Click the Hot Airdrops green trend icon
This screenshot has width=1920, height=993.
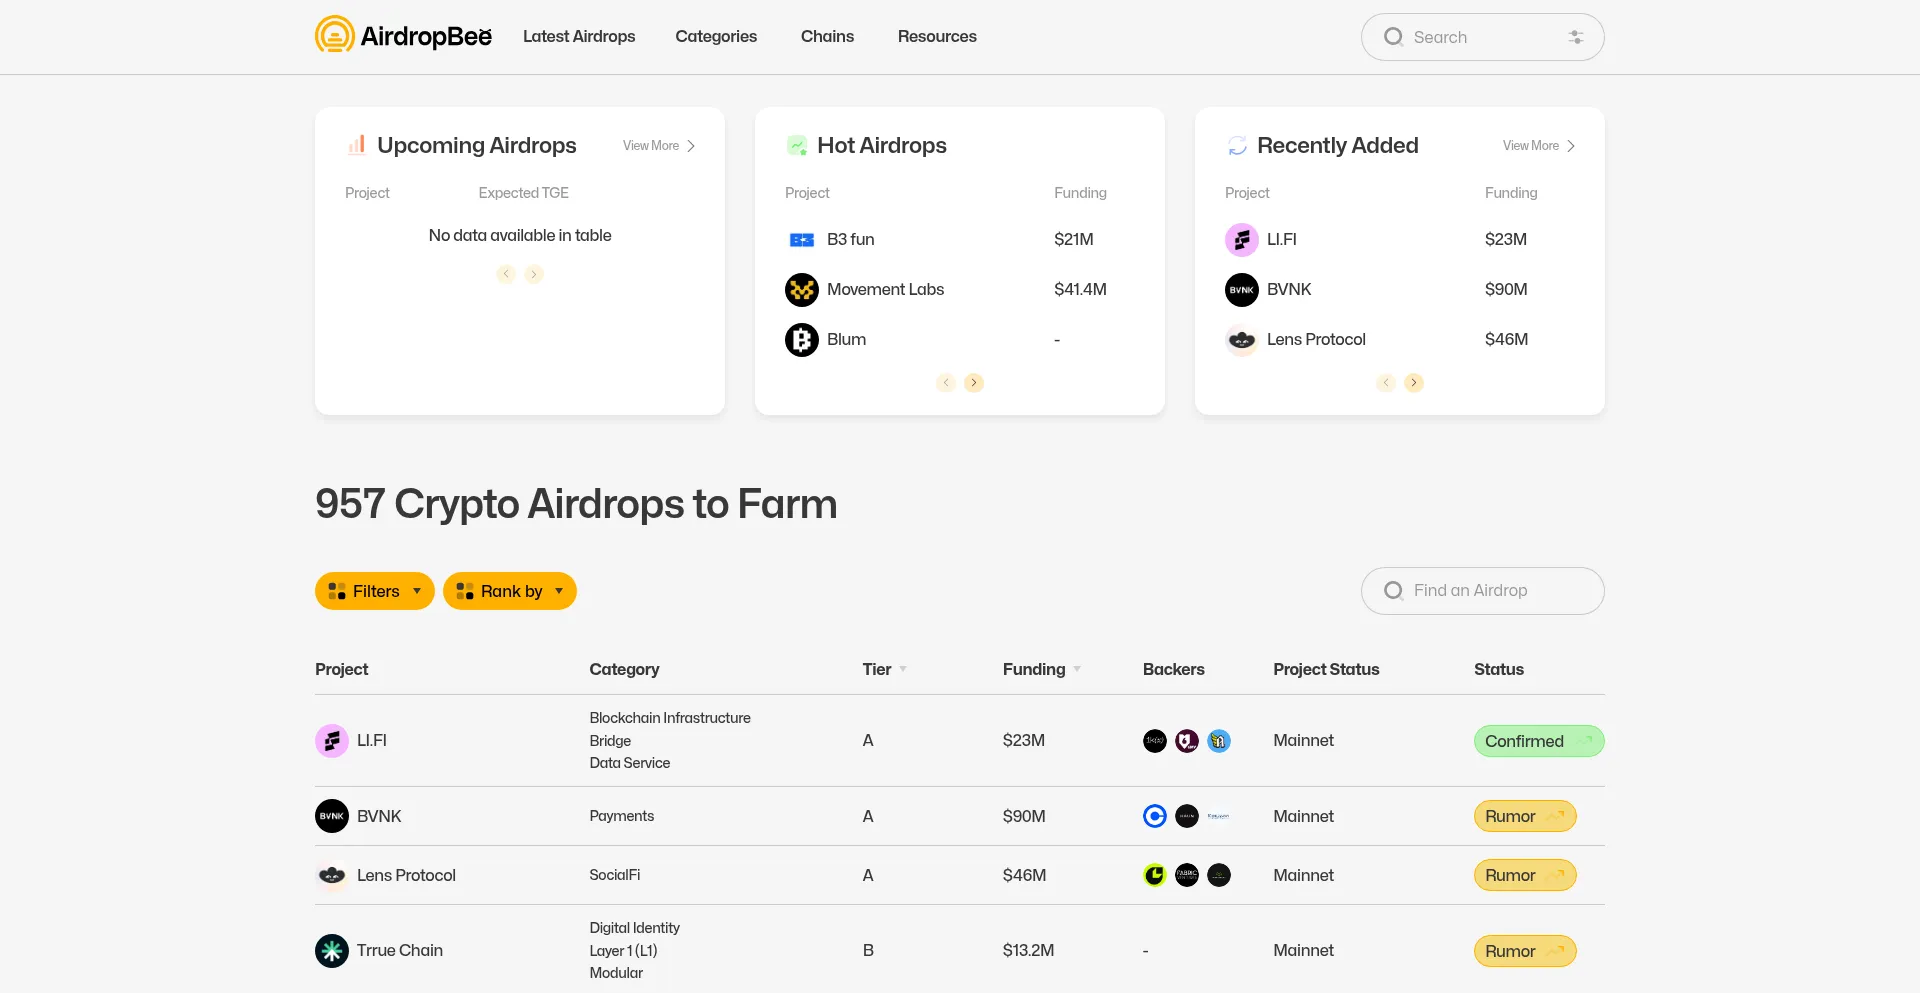[x=797, y=145]
